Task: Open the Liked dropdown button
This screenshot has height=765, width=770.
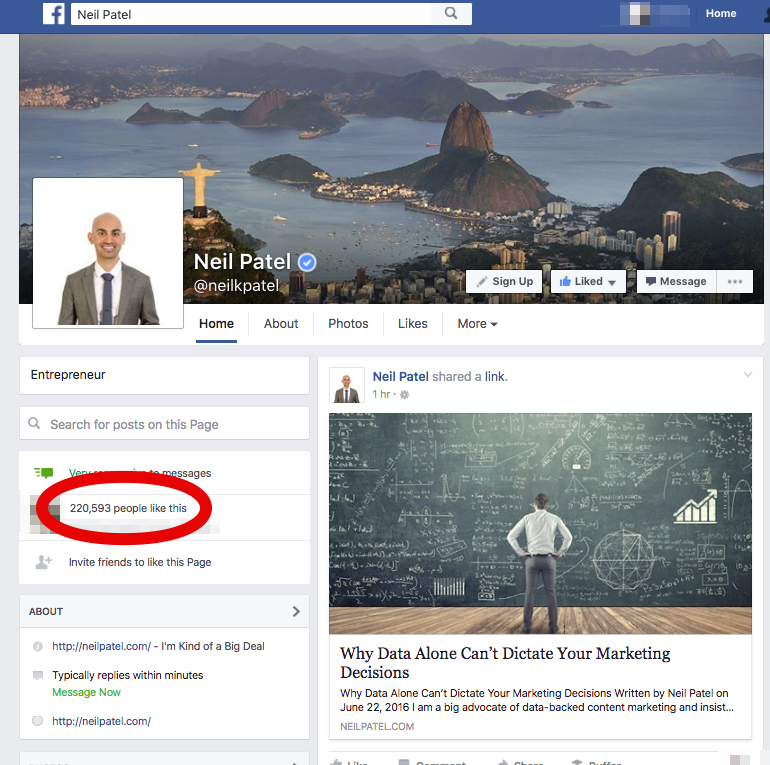Action: pos(588,281)
